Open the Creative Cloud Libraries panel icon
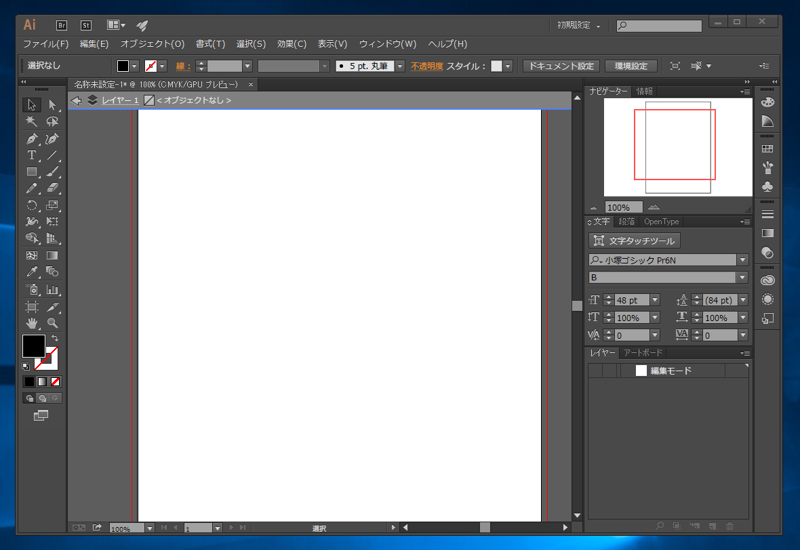 point(767,280)
